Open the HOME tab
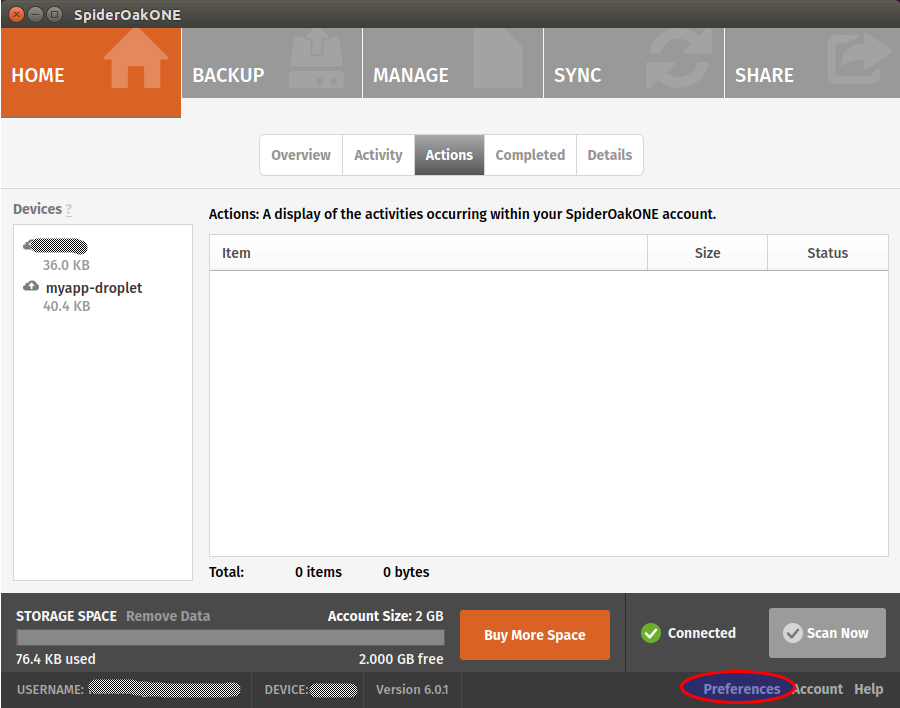The height and width of the screenshot is (708, 900). 91,73
